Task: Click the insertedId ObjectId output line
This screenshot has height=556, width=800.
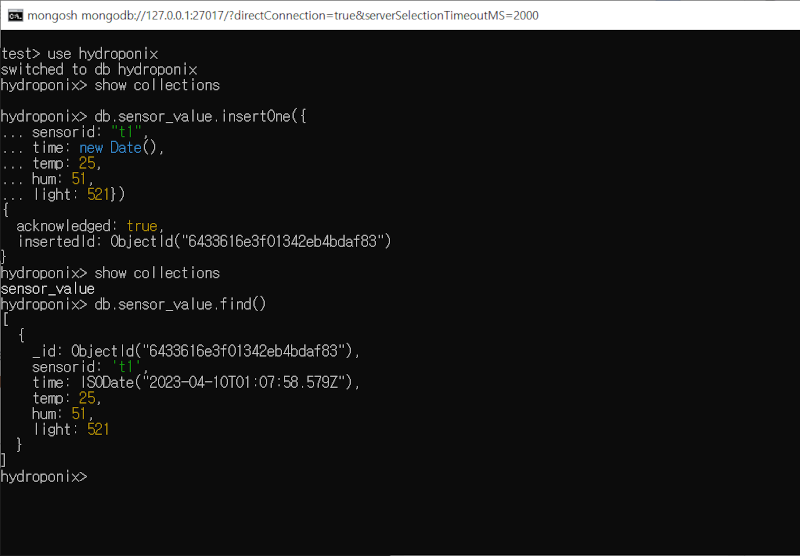Action: (x=204, y=241)
